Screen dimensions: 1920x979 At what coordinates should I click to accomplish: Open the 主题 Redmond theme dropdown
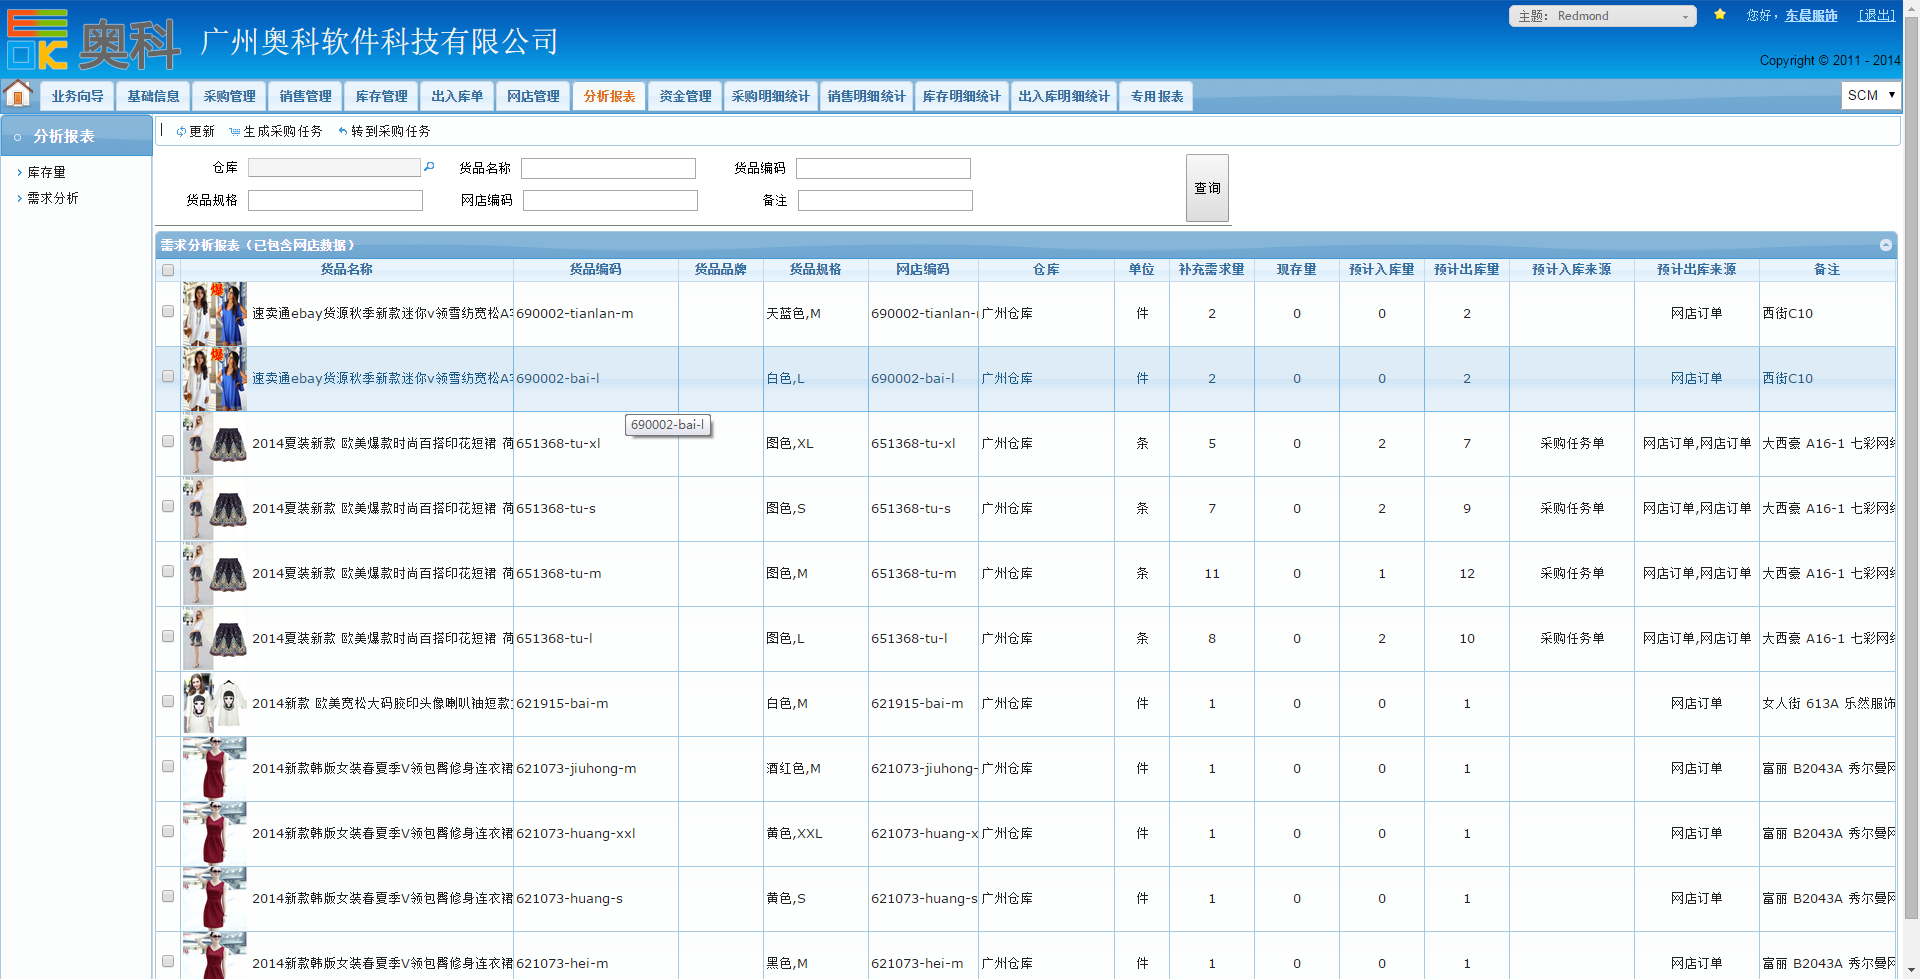click(x=1602, y=16)
